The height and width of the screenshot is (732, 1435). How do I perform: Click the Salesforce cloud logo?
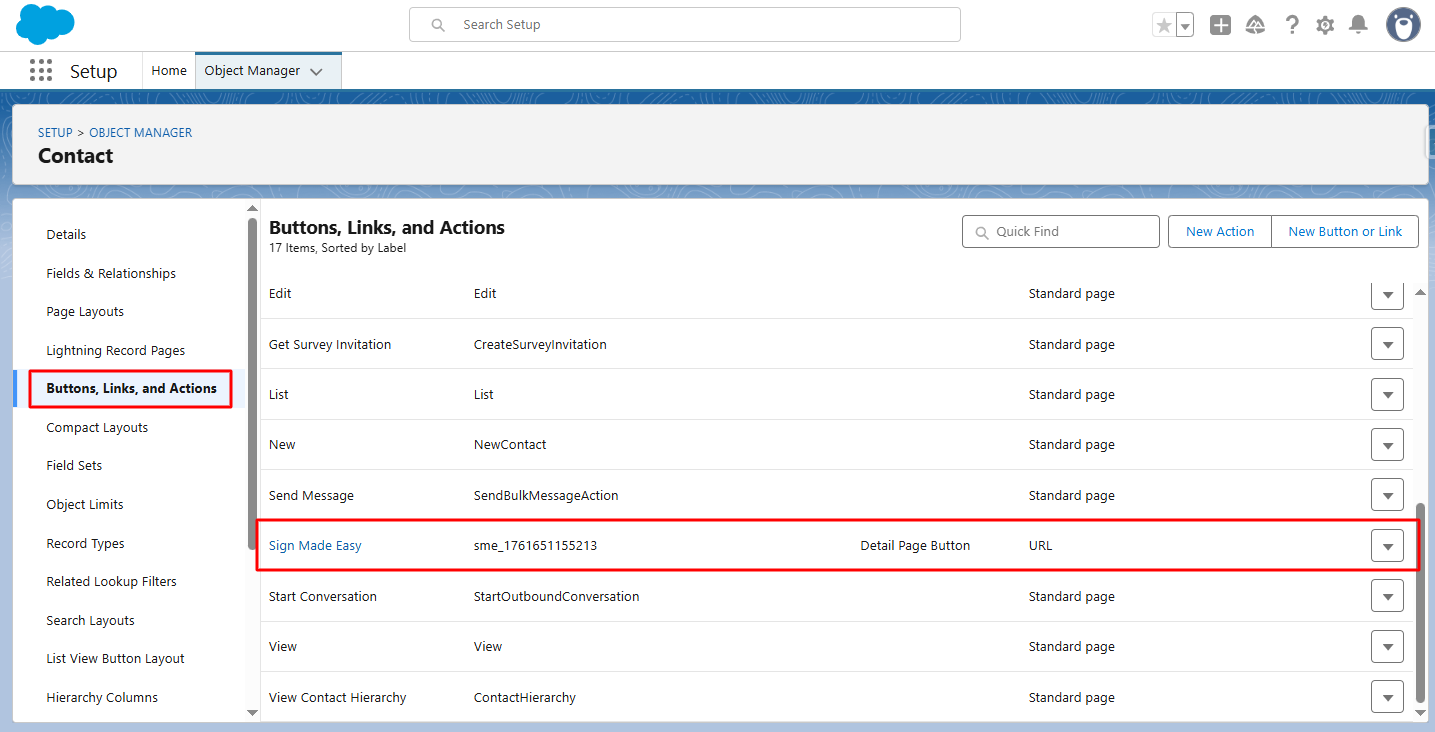point(45,24)
